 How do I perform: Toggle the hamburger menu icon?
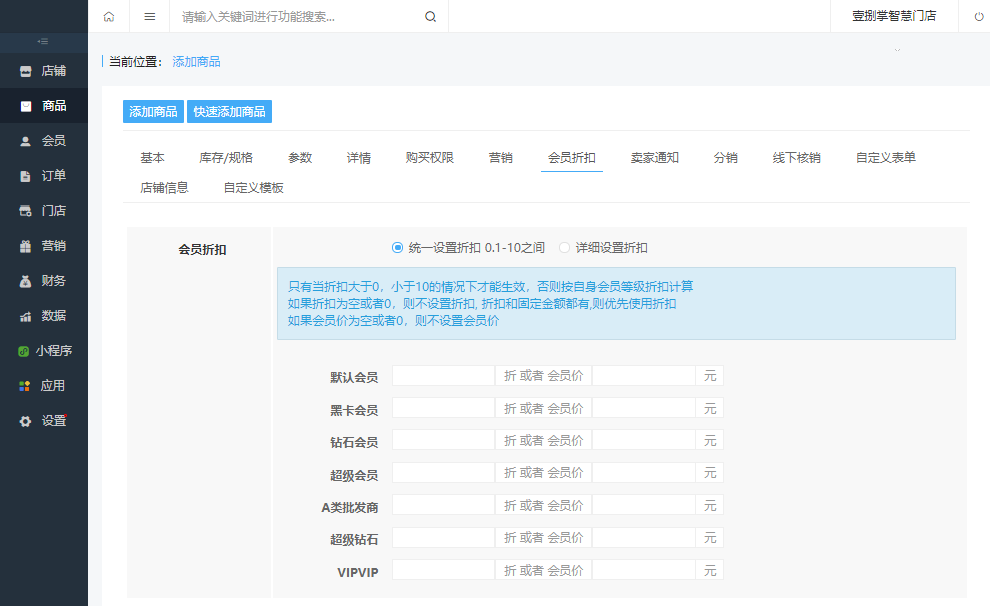tap(150, 16)
